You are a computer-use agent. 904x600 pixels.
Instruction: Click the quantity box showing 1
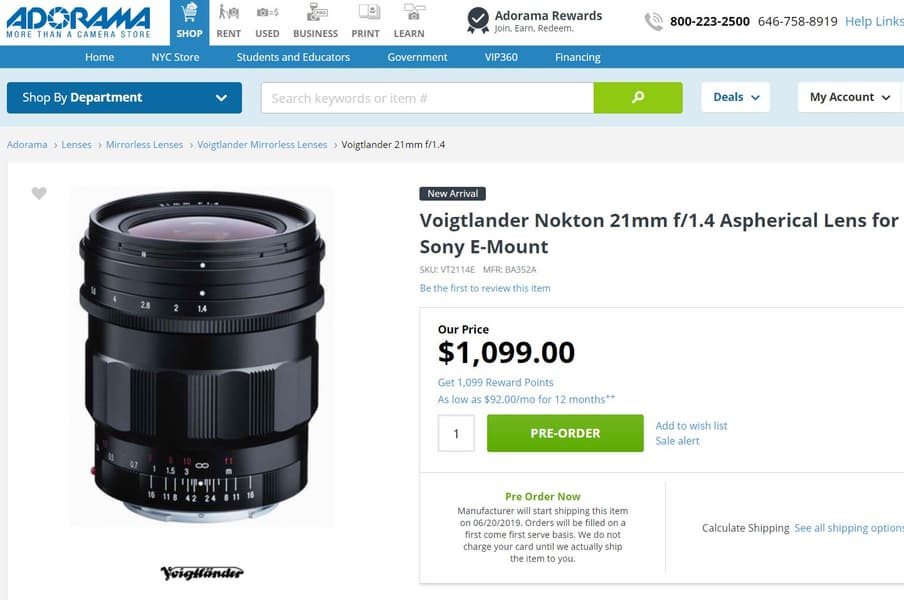pyautogui.click(x=456, y=433)
